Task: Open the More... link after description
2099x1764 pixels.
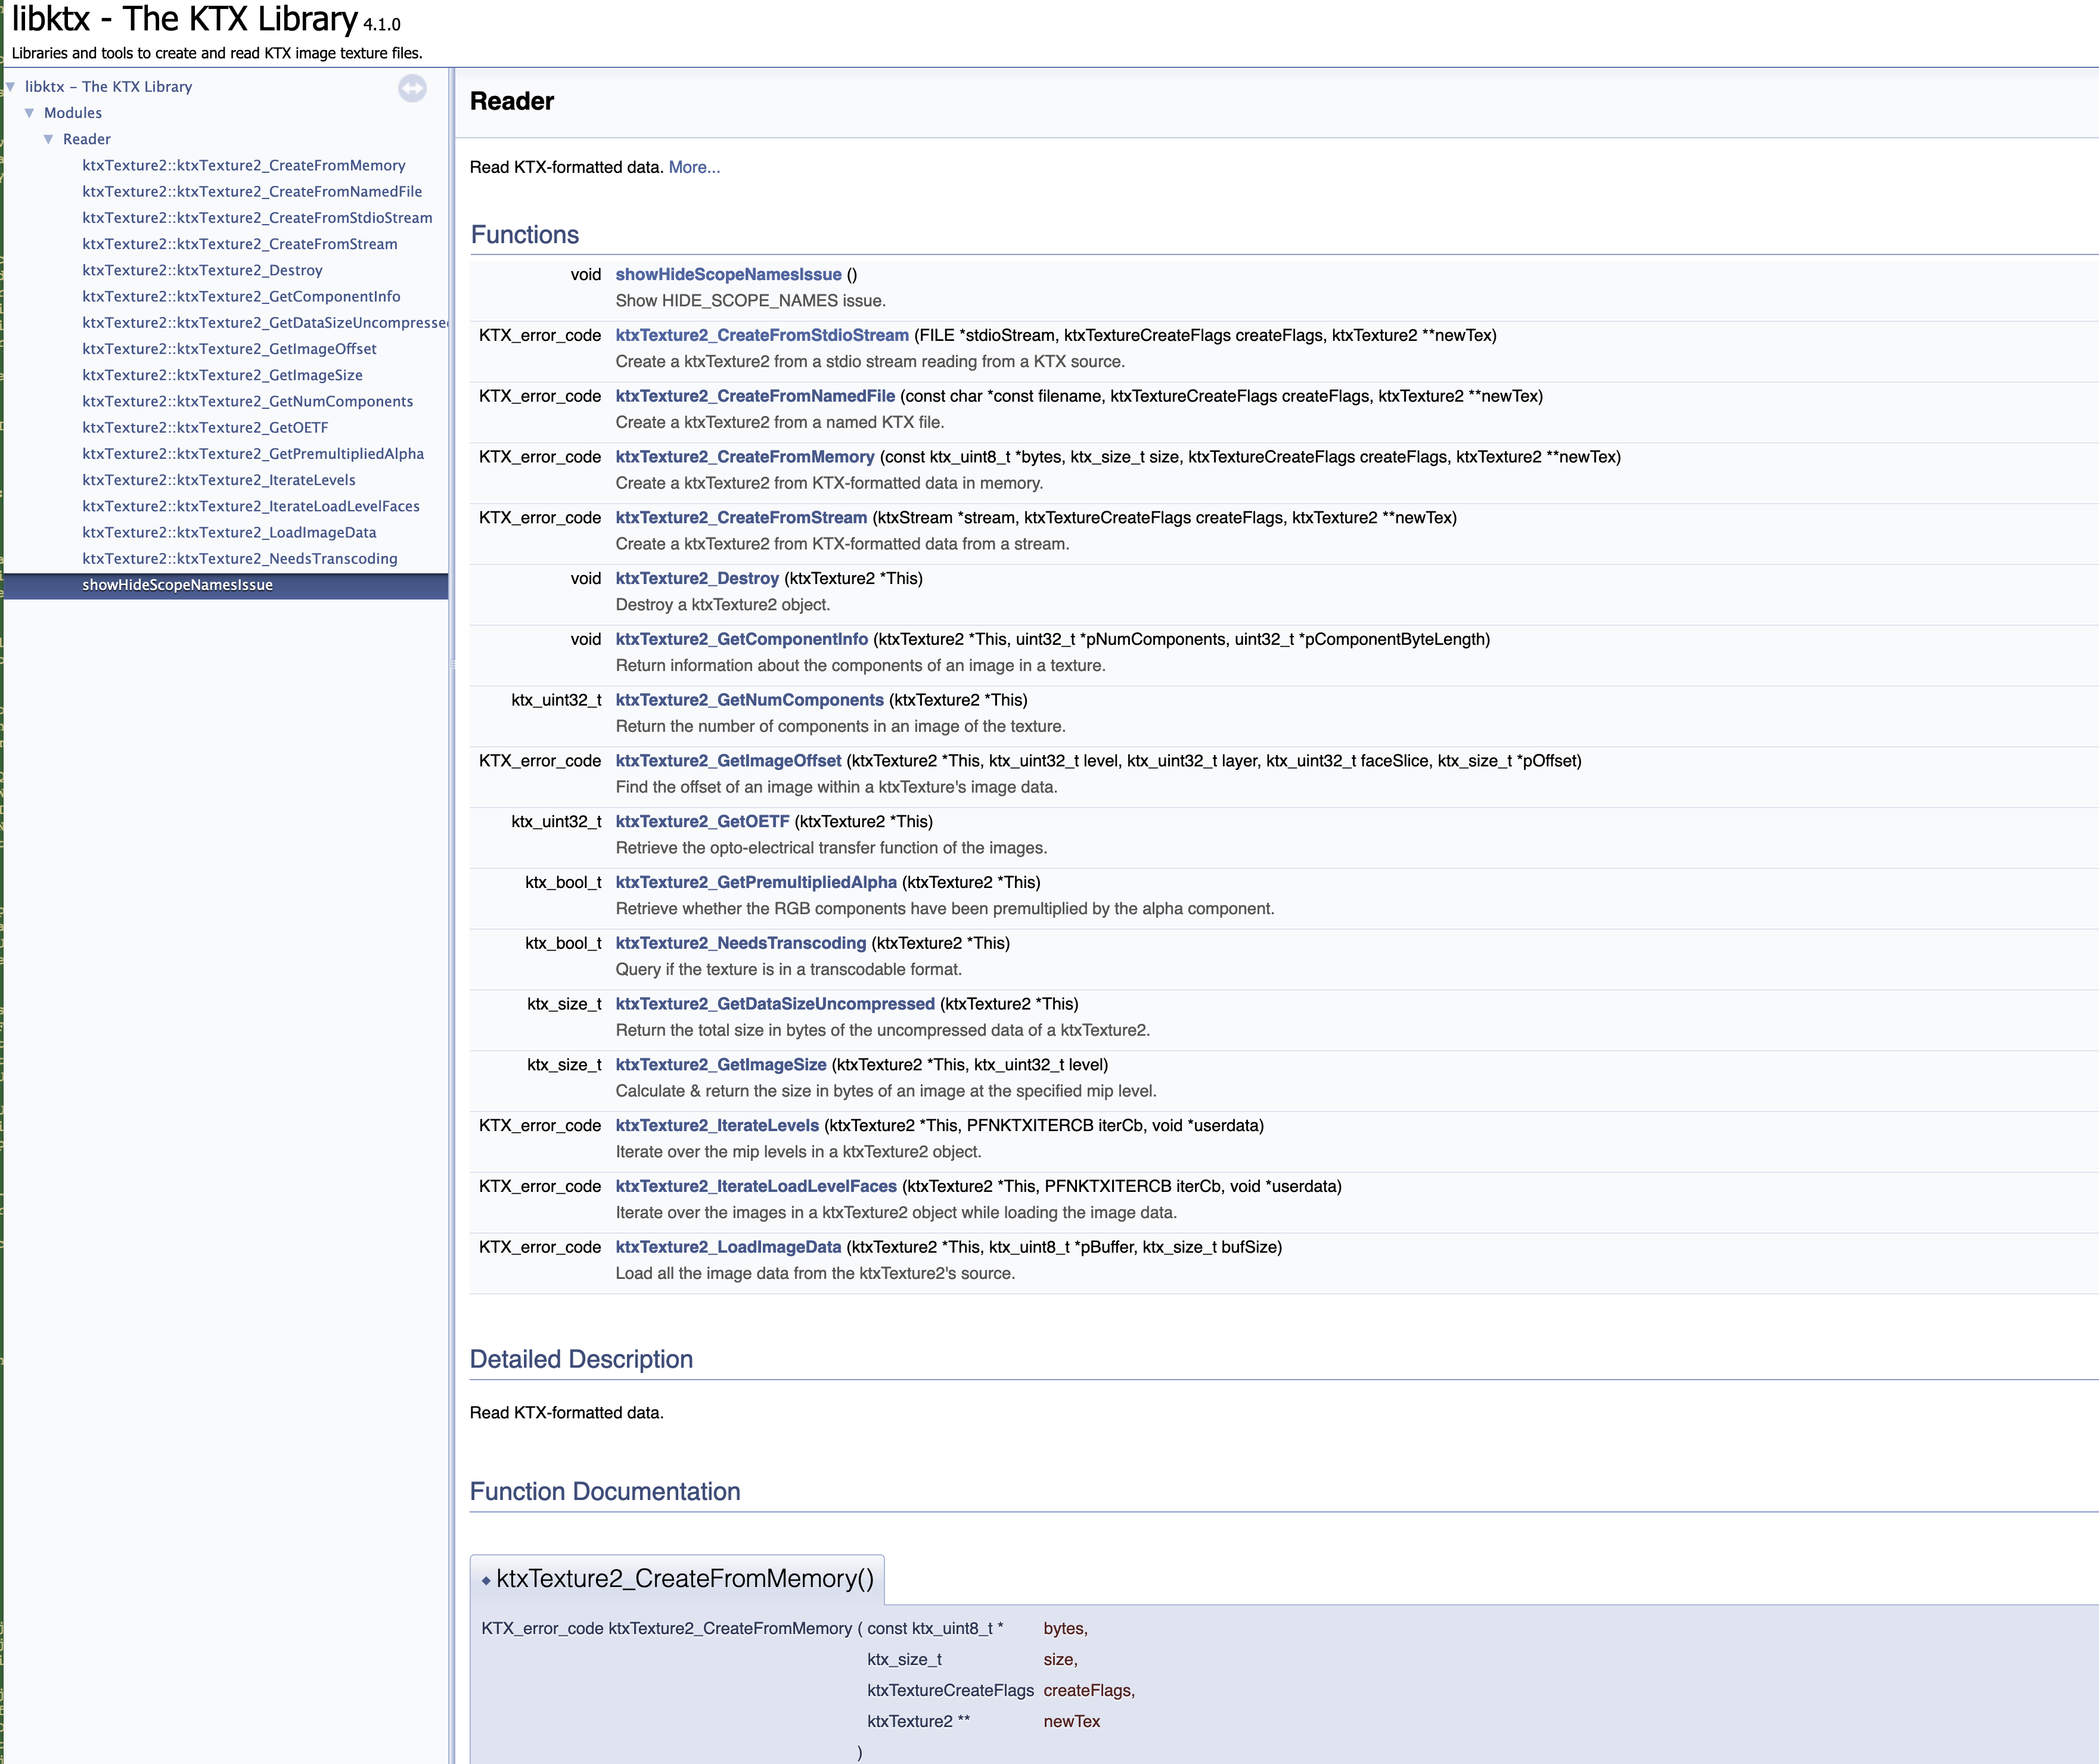Action: coord(693,167)
